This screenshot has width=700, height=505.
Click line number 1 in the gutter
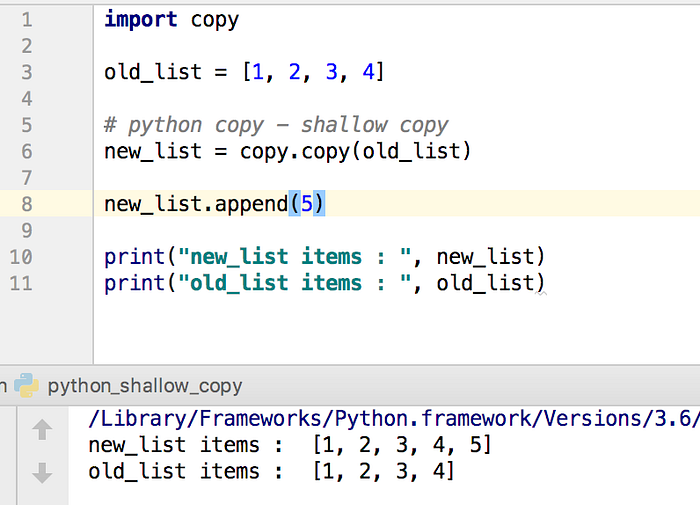coord(27,20)
